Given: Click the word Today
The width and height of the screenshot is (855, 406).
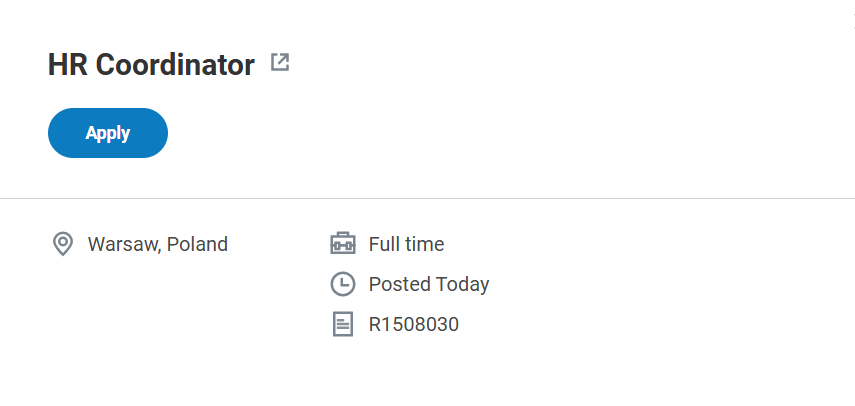Looking at the screenshot, I should click(x=462, y=284).
